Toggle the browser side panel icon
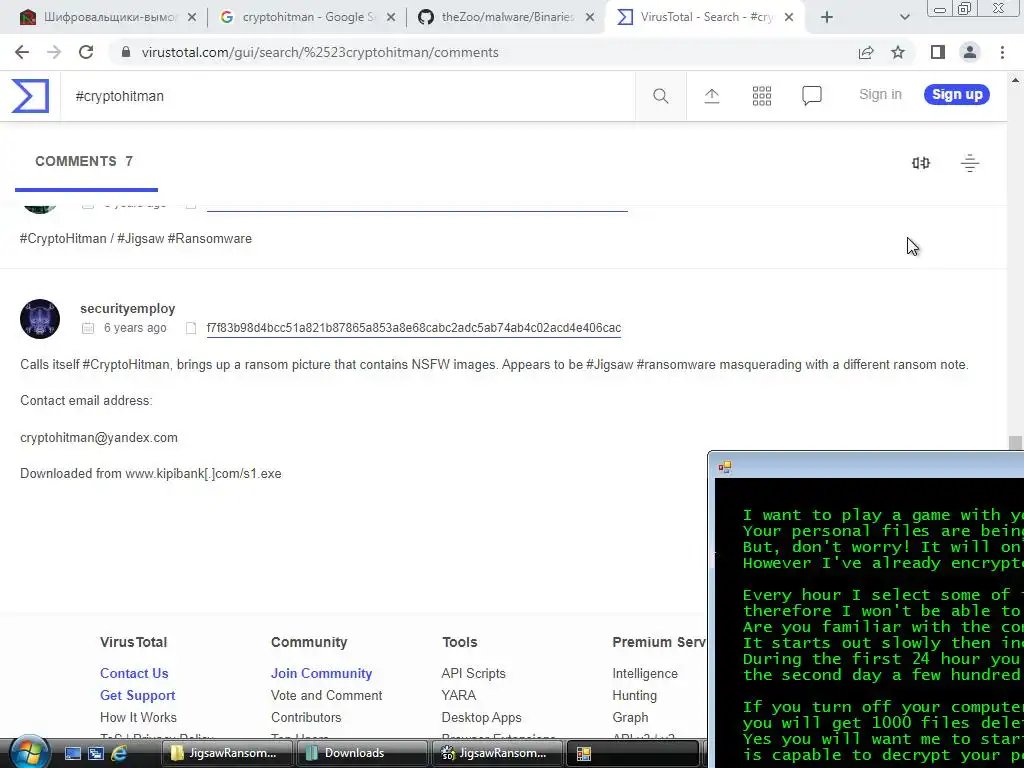 tap(938, 52)
